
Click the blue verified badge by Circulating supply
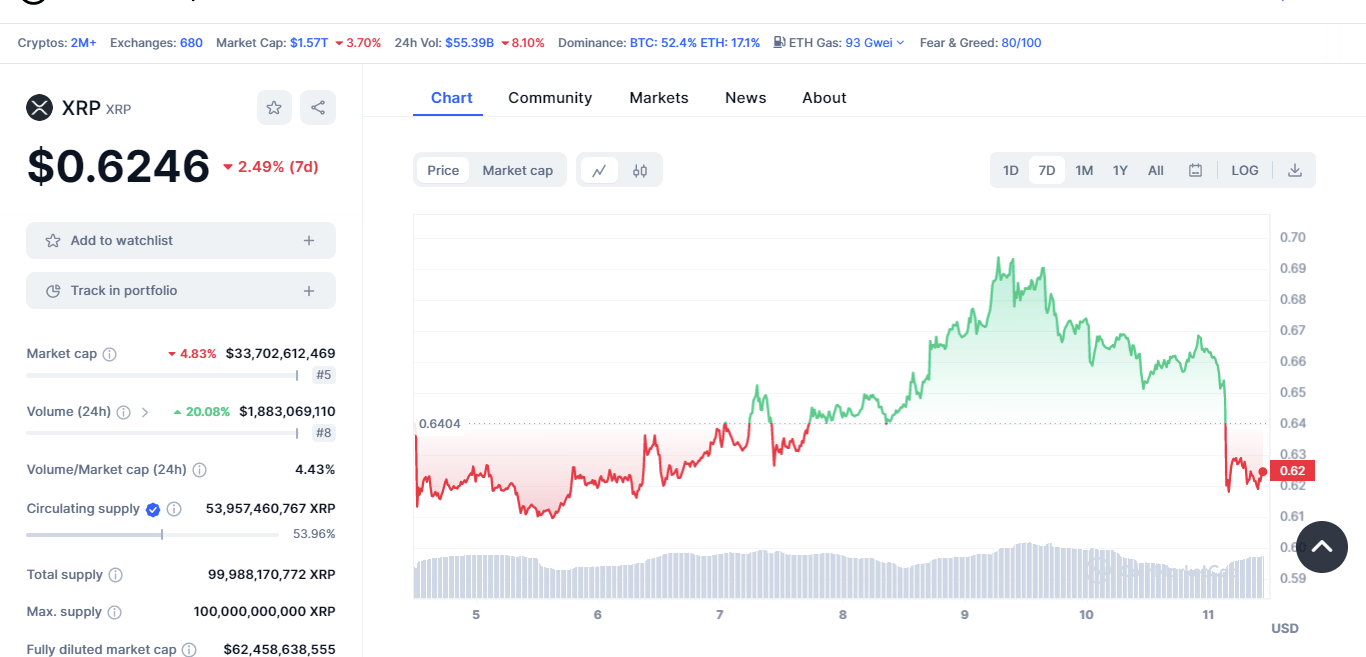153,509
